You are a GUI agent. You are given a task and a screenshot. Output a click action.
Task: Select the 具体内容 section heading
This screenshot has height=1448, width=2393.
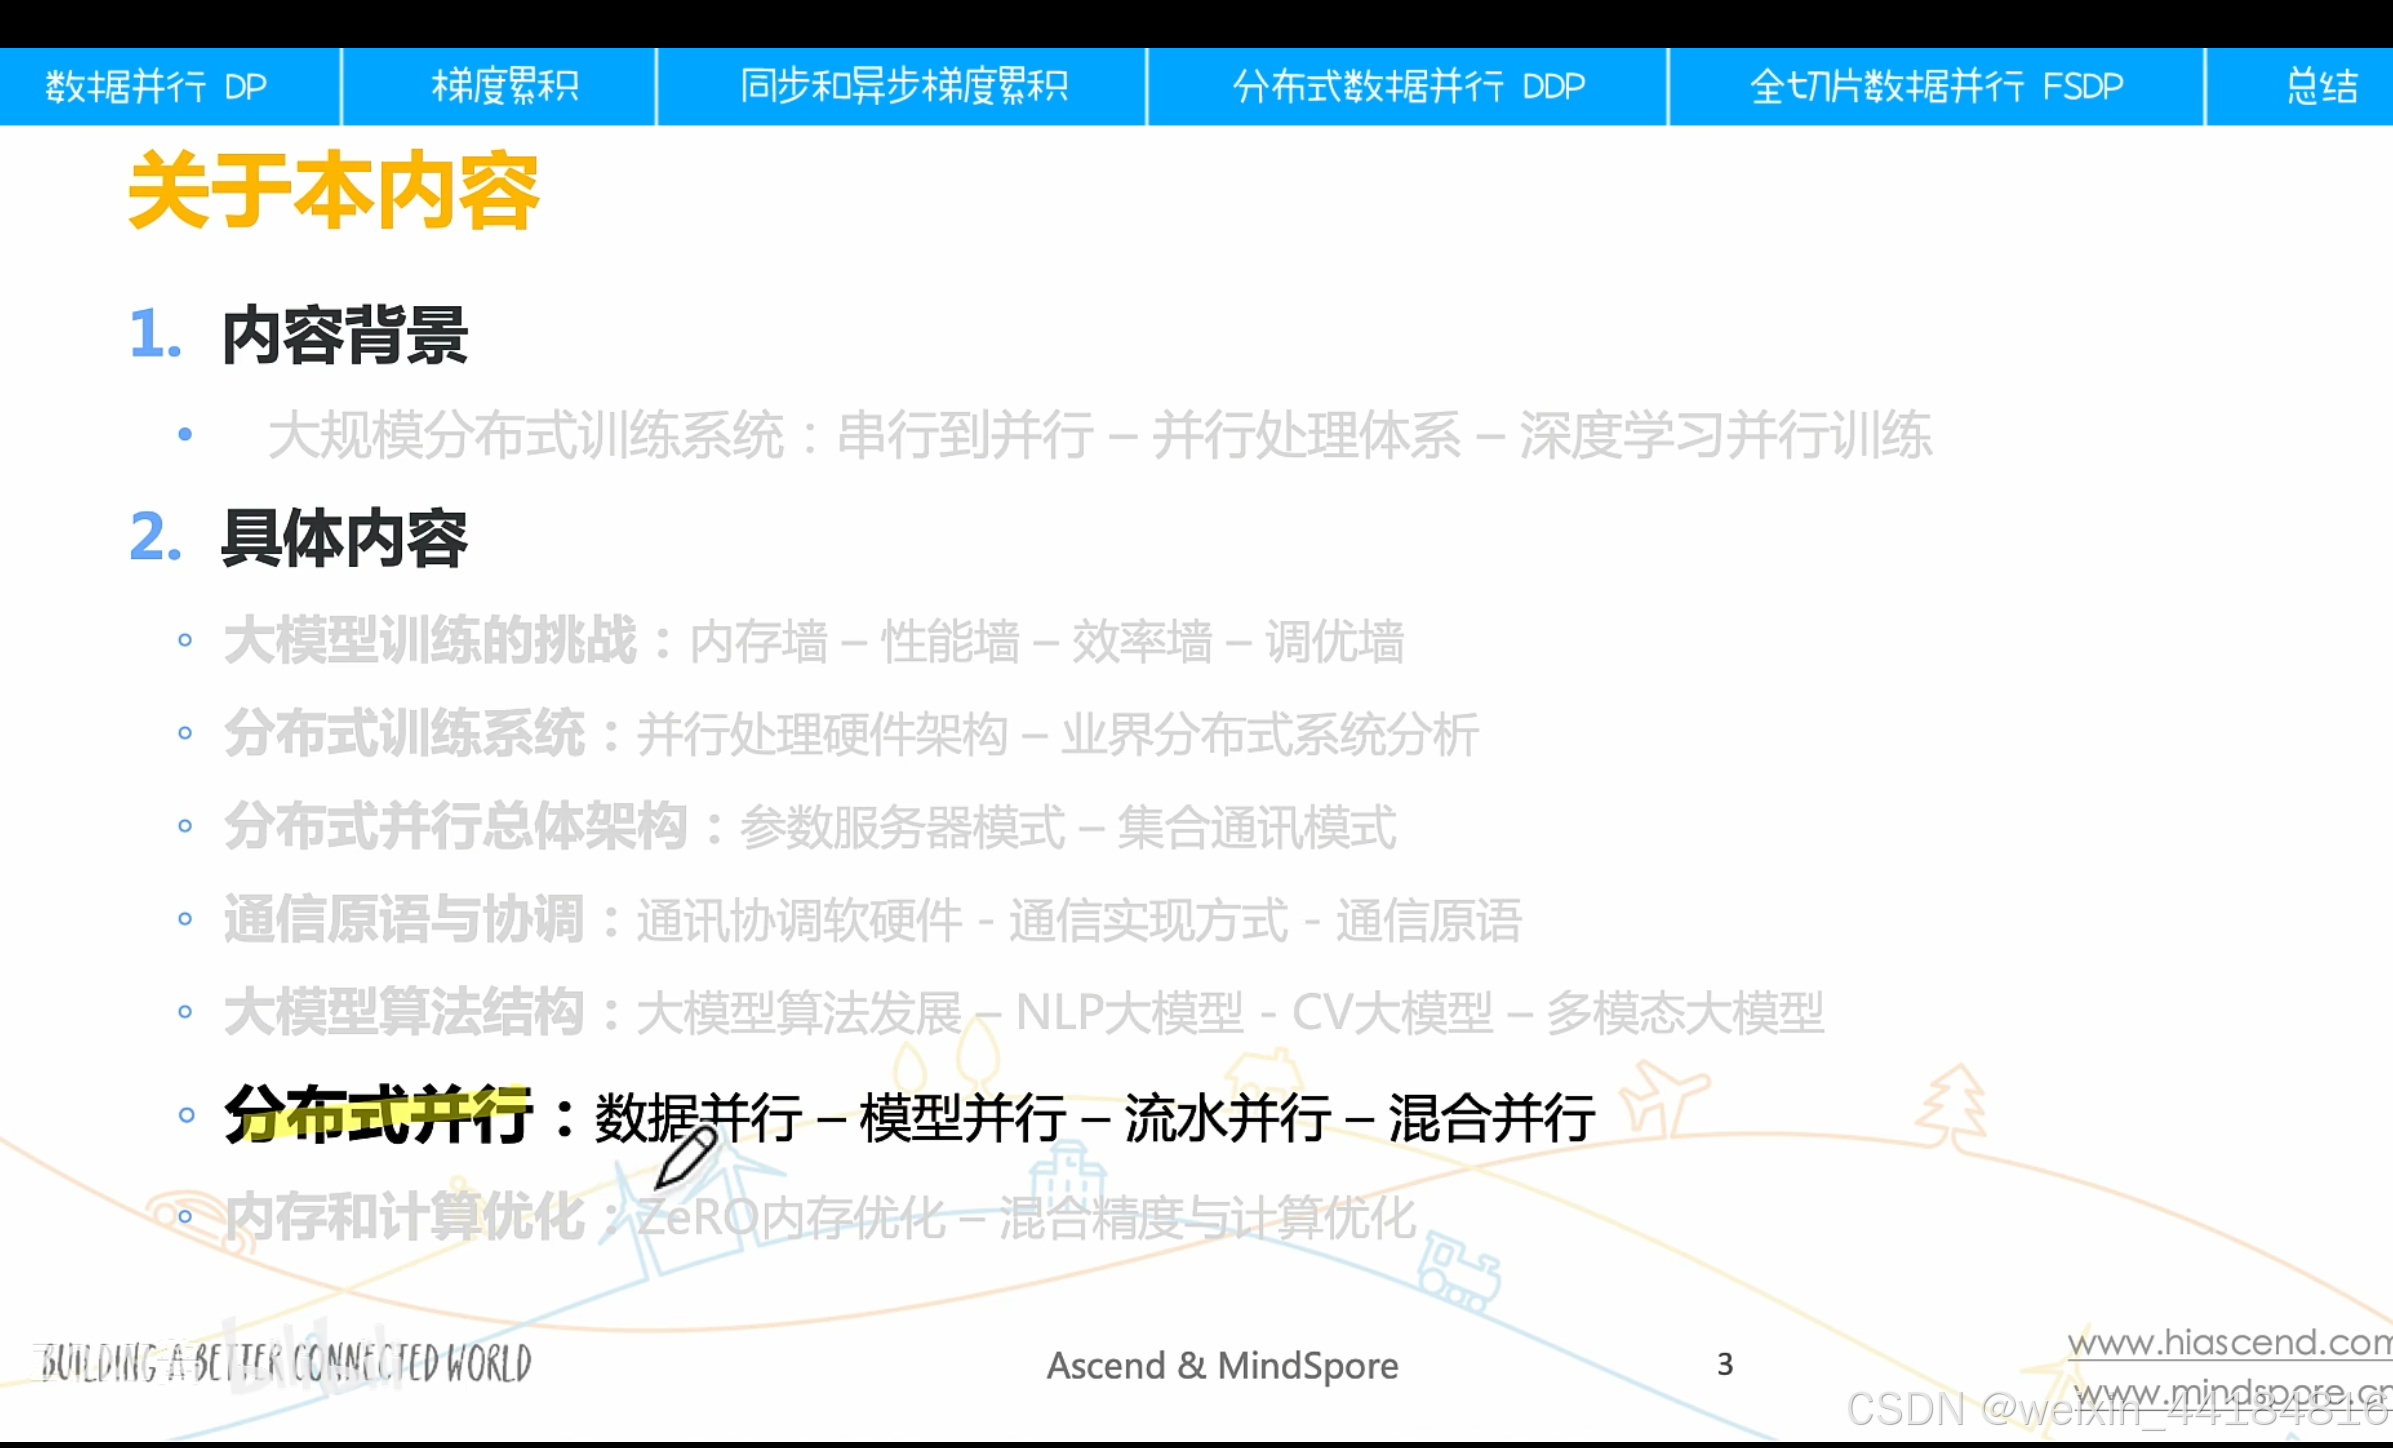[x=343, y=538]
